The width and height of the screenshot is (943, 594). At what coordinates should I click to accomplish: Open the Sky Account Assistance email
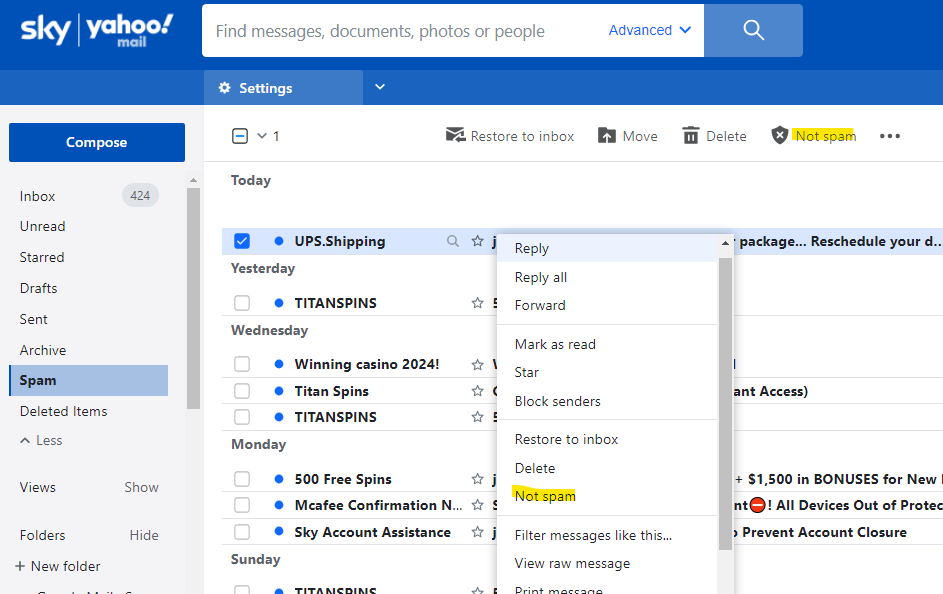(372, 532)
